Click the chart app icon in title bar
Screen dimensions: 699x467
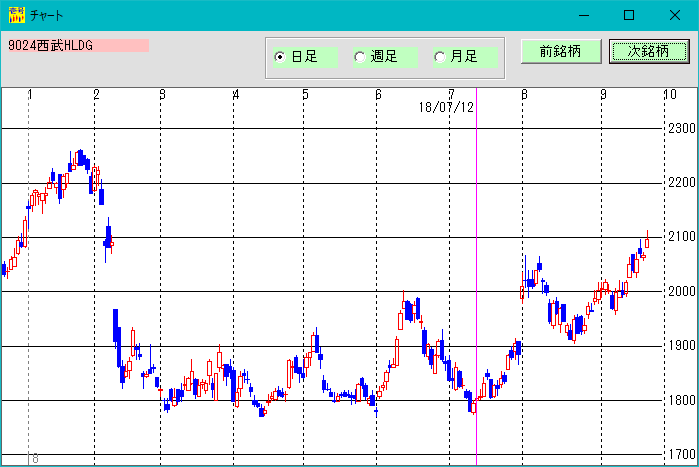pos(16,15)
